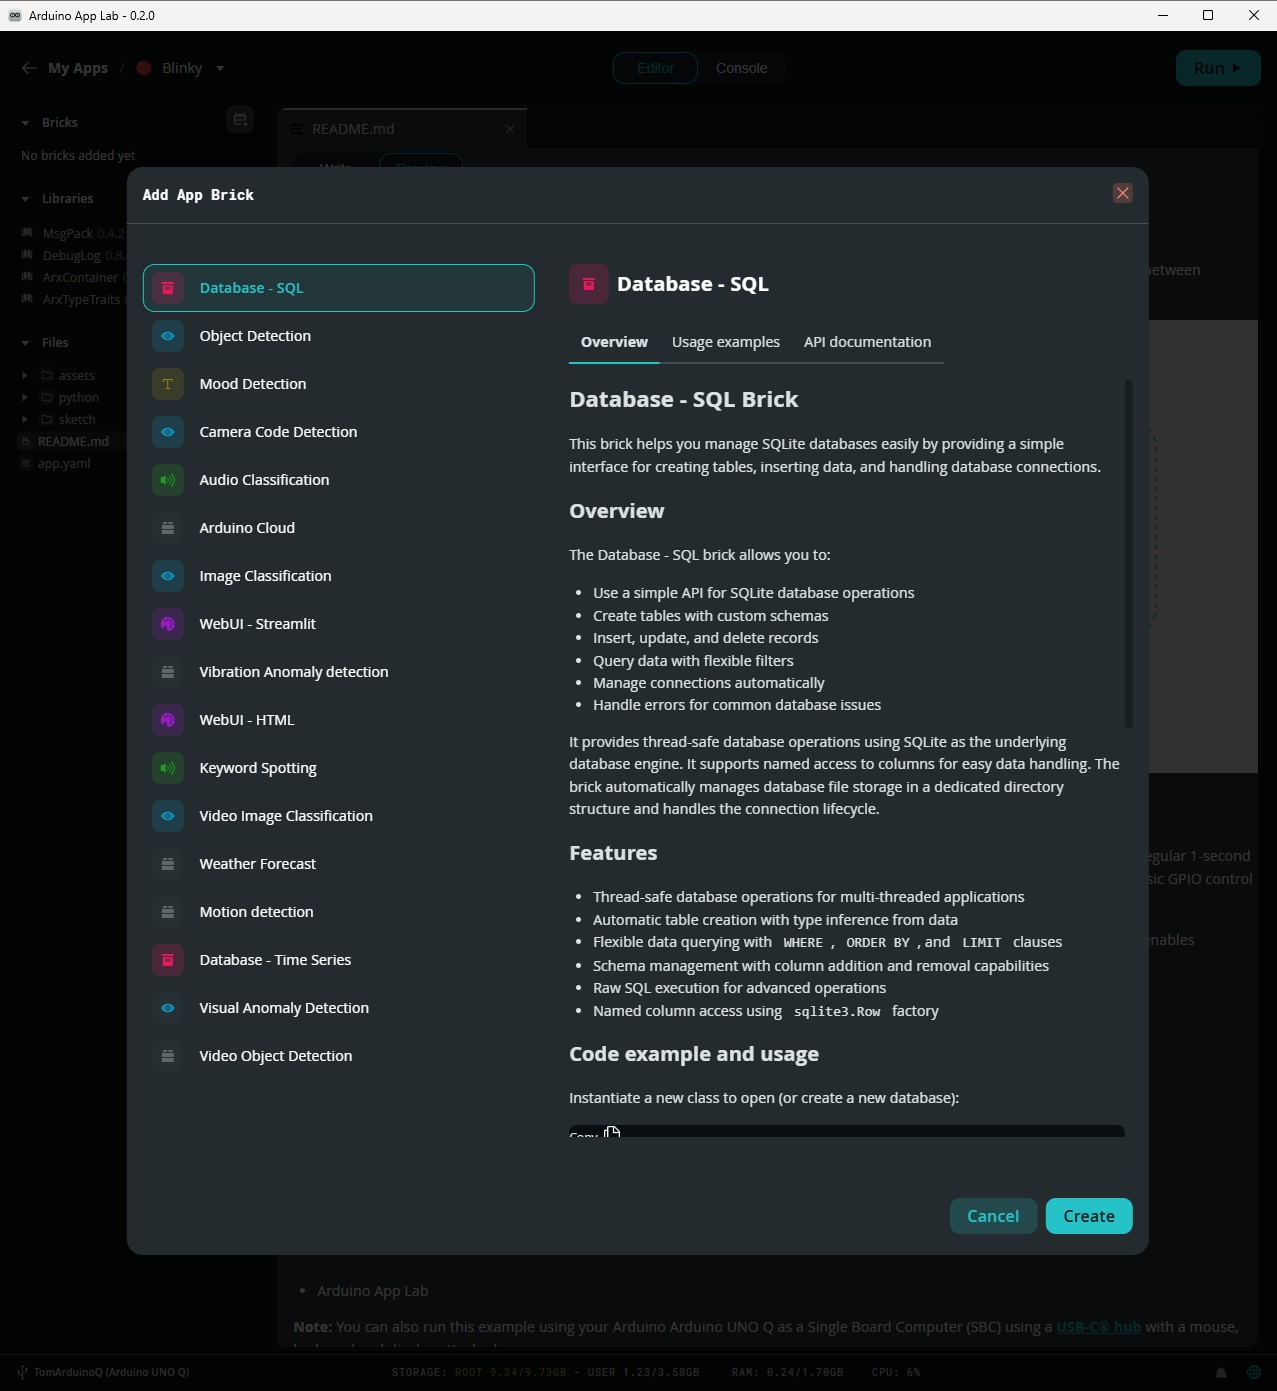Close the Add App Brick dialog
The height and width of the screenshot is (1391, 1277).
point(1122,193)
